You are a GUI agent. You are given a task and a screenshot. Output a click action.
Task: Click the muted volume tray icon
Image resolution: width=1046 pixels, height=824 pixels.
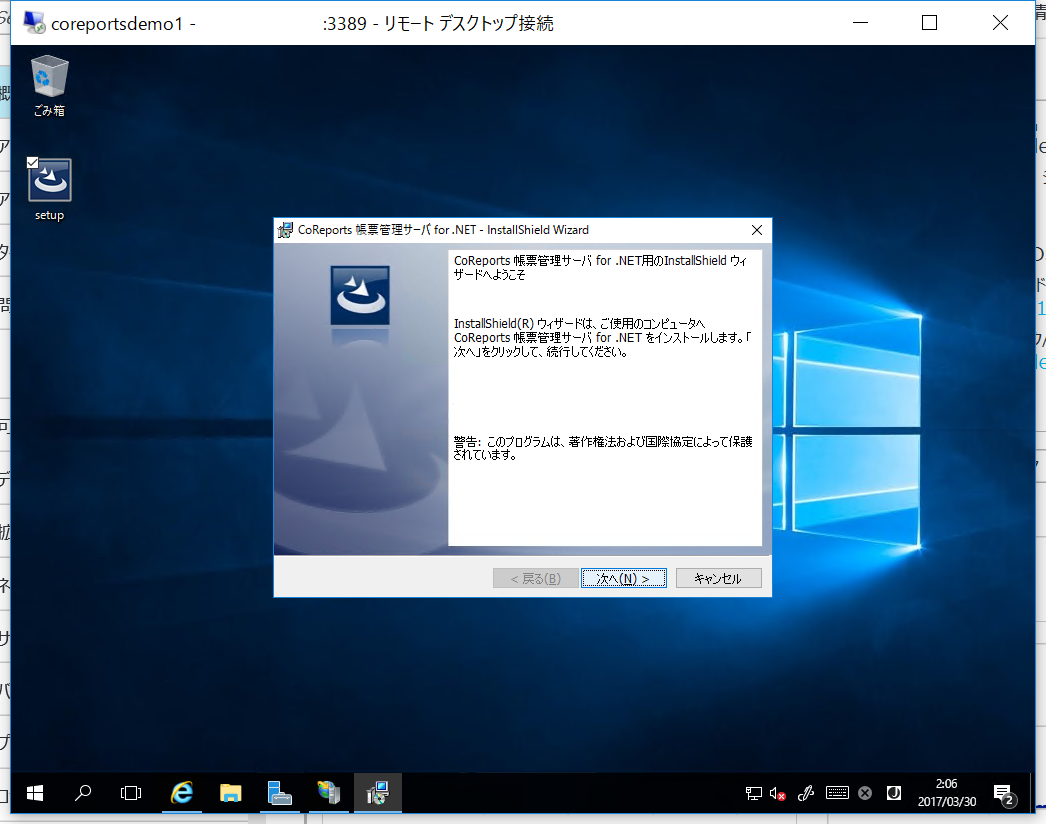777,793
